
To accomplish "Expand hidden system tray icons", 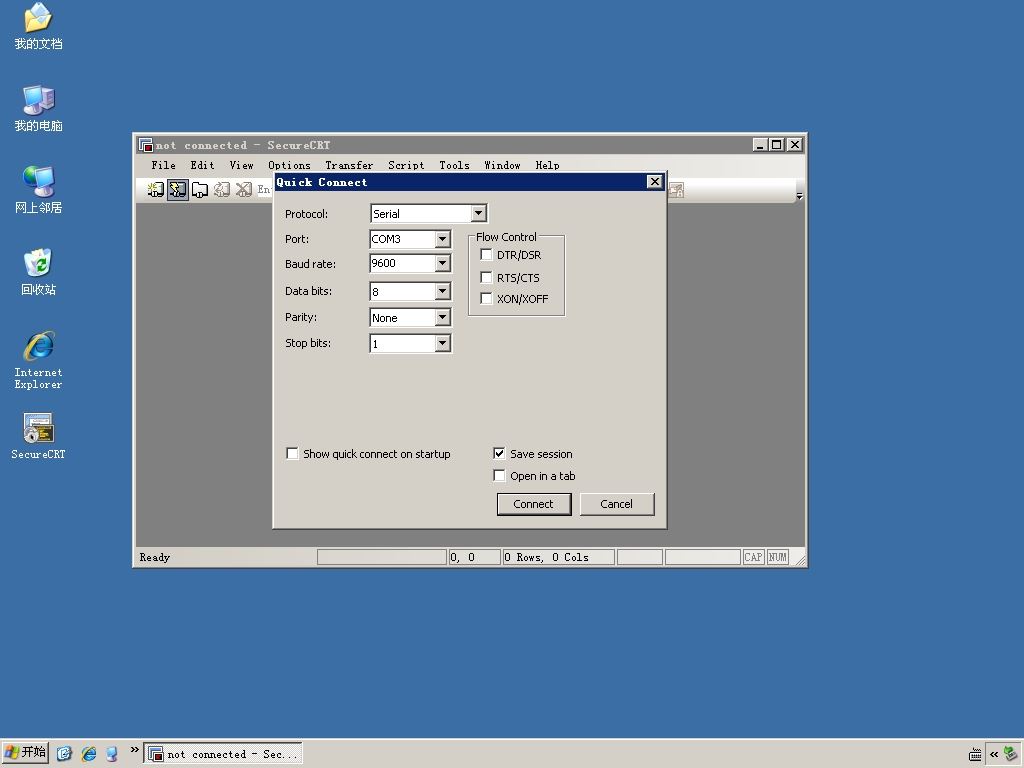I will [994, 754].
